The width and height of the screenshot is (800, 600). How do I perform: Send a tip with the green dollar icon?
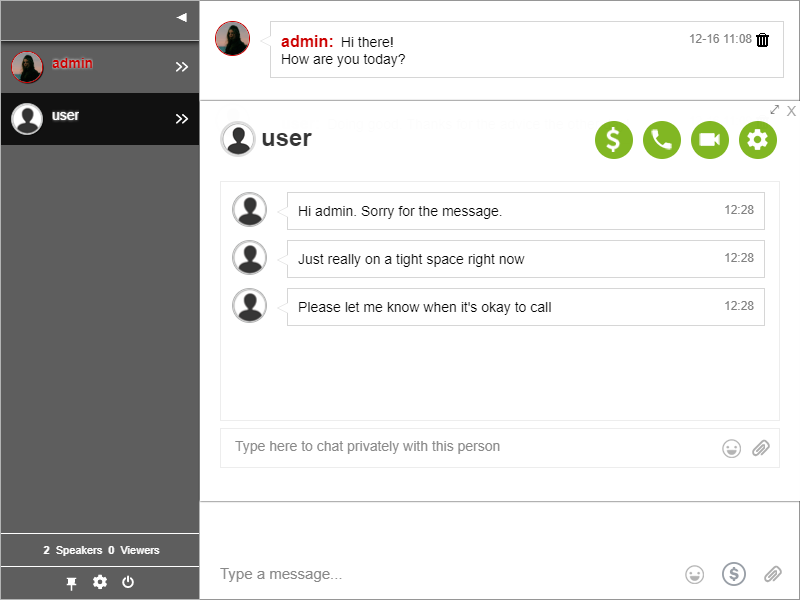coord(613,140)
